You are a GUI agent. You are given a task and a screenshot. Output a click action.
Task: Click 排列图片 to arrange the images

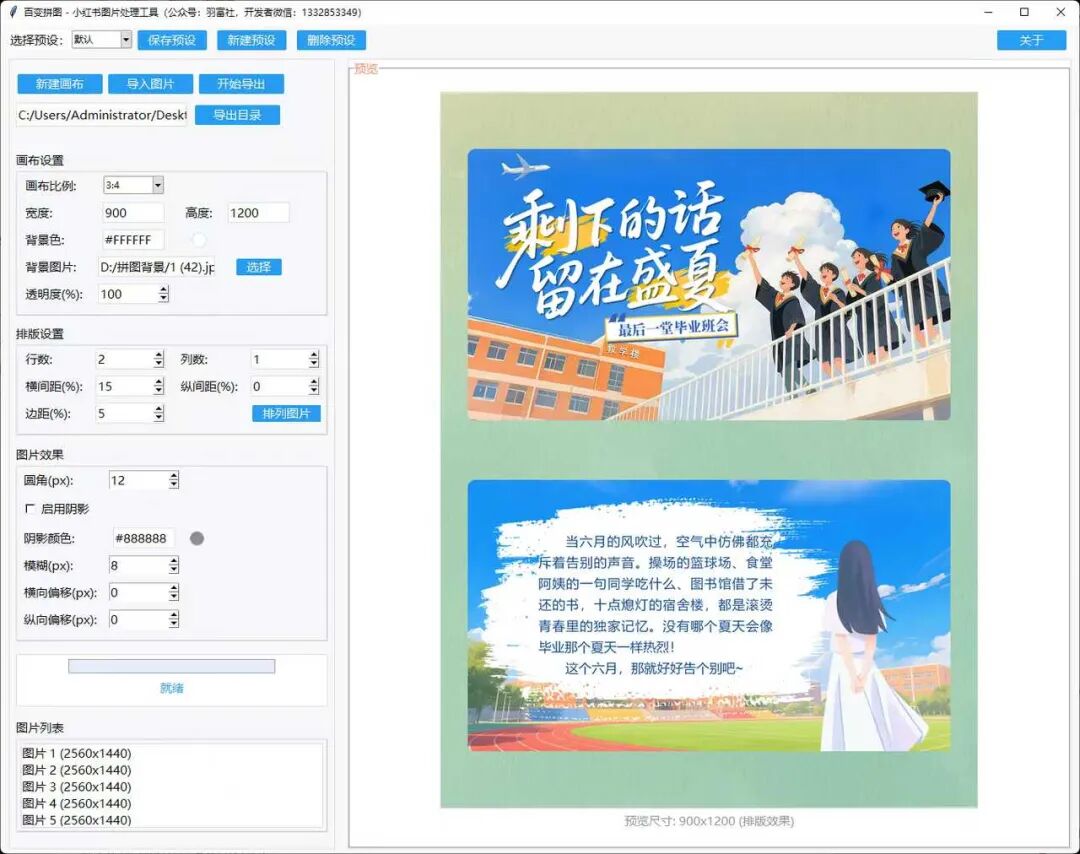point(286,413)
